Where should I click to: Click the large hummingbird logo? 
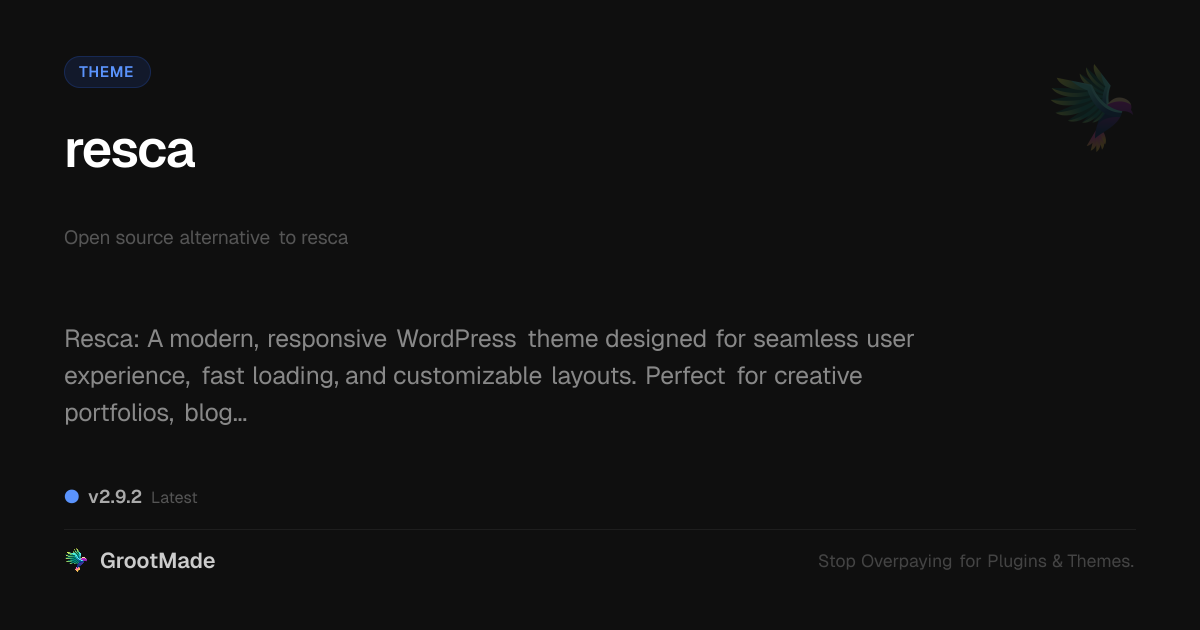(x=1092, y=107)
